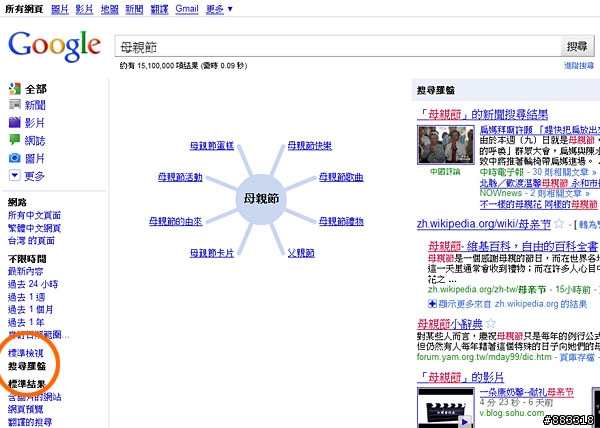Image resolution: width=600 pixels, height=428 pixels.
Task: Open 「母親節」的新聞搜尋結果 heading link
Action: (x=483, y=114)
